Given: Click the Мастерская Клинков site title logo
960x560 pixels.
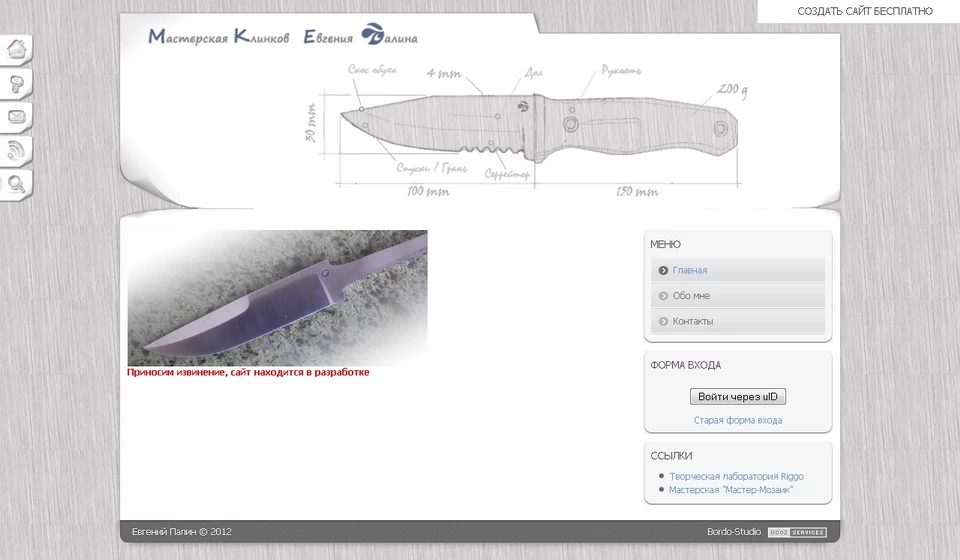Looking at the screenshot, I should pos(283,37).
